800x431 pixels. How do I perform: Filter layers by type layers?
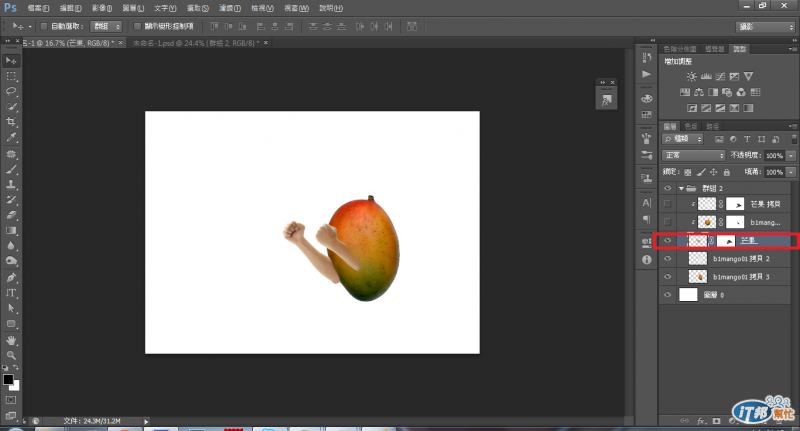coord(747,139)
